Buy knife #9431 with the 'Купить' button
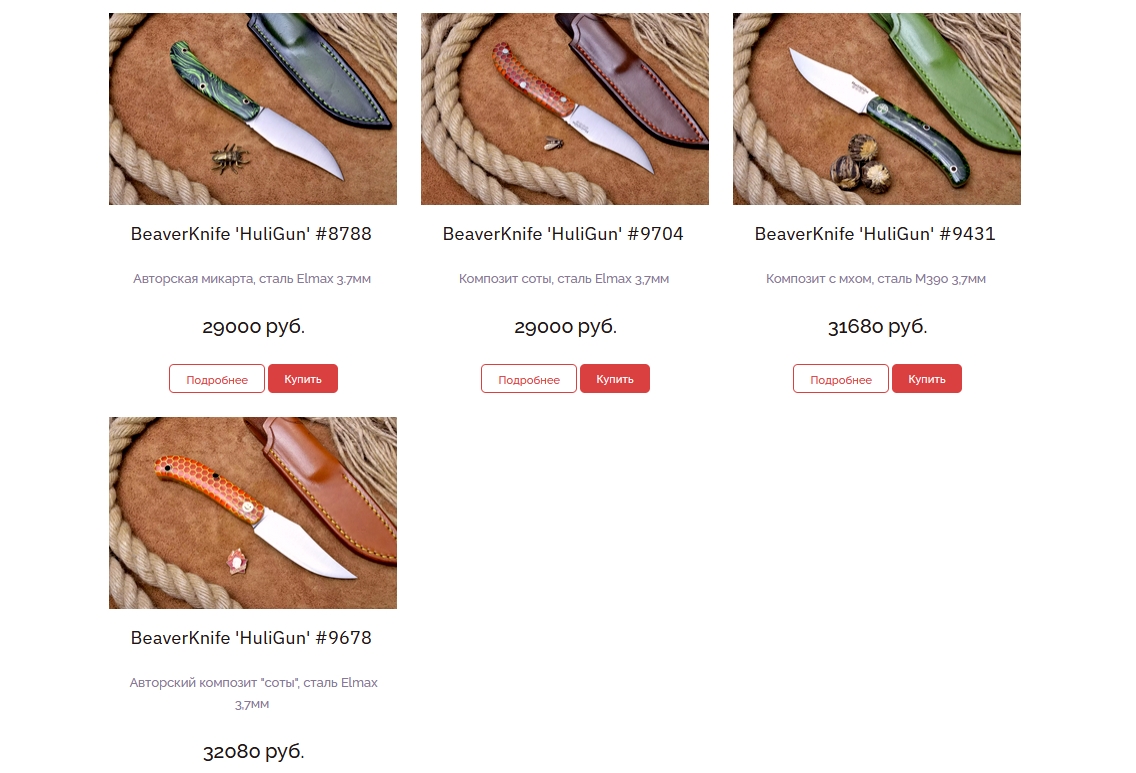1136x773 pixels. point(927,379)
